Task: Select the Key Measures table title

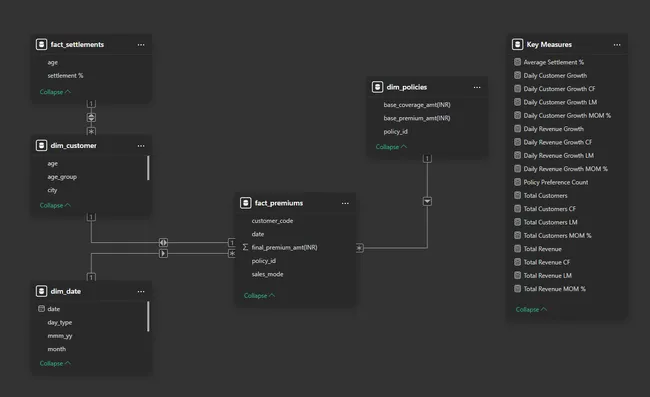Action: coord(549,44)
